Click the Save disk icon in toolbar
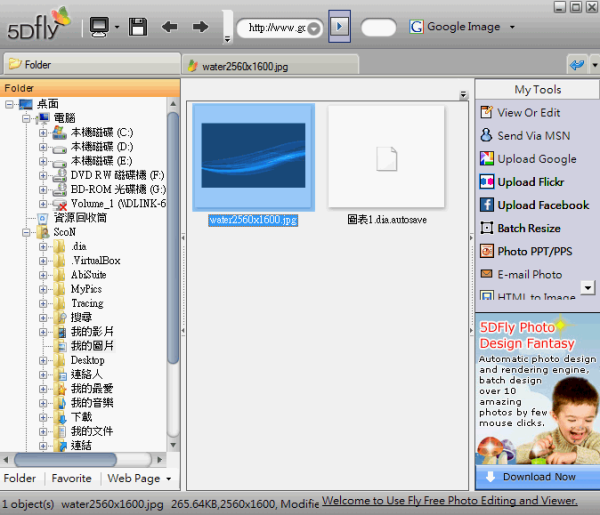 138,26
